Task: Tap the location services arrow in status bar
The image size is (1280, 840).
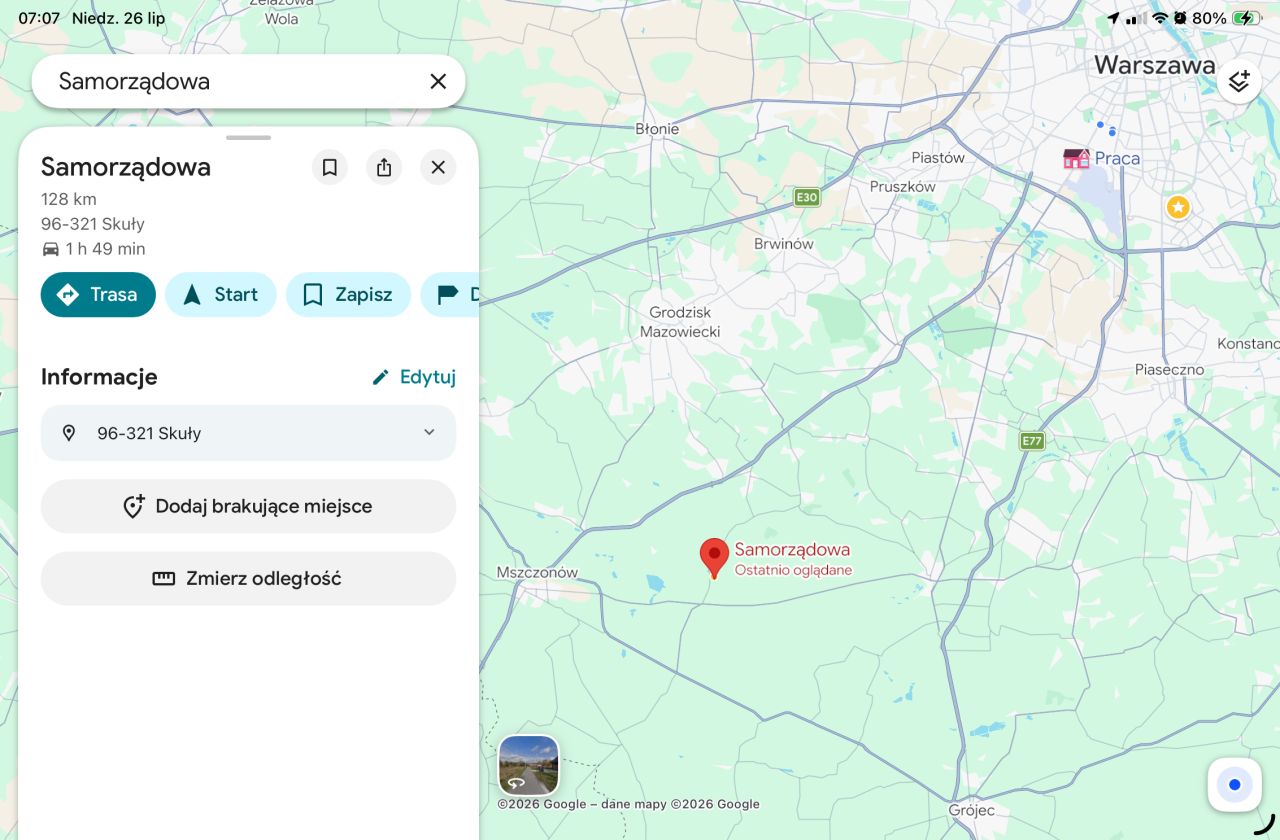Action: point(1113,18)
